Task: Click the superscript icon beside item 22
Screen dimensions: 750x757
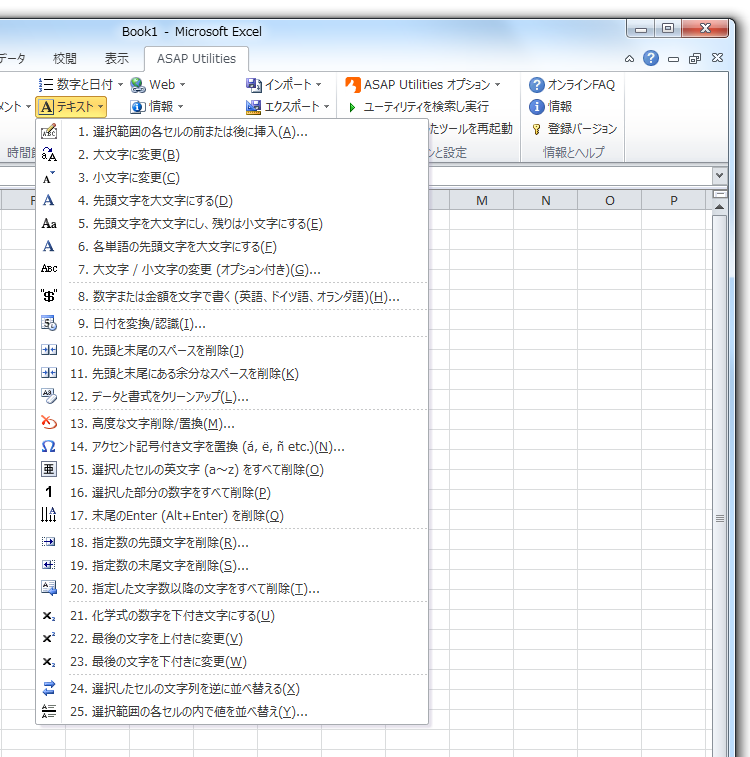Action: tap(49, 638)
